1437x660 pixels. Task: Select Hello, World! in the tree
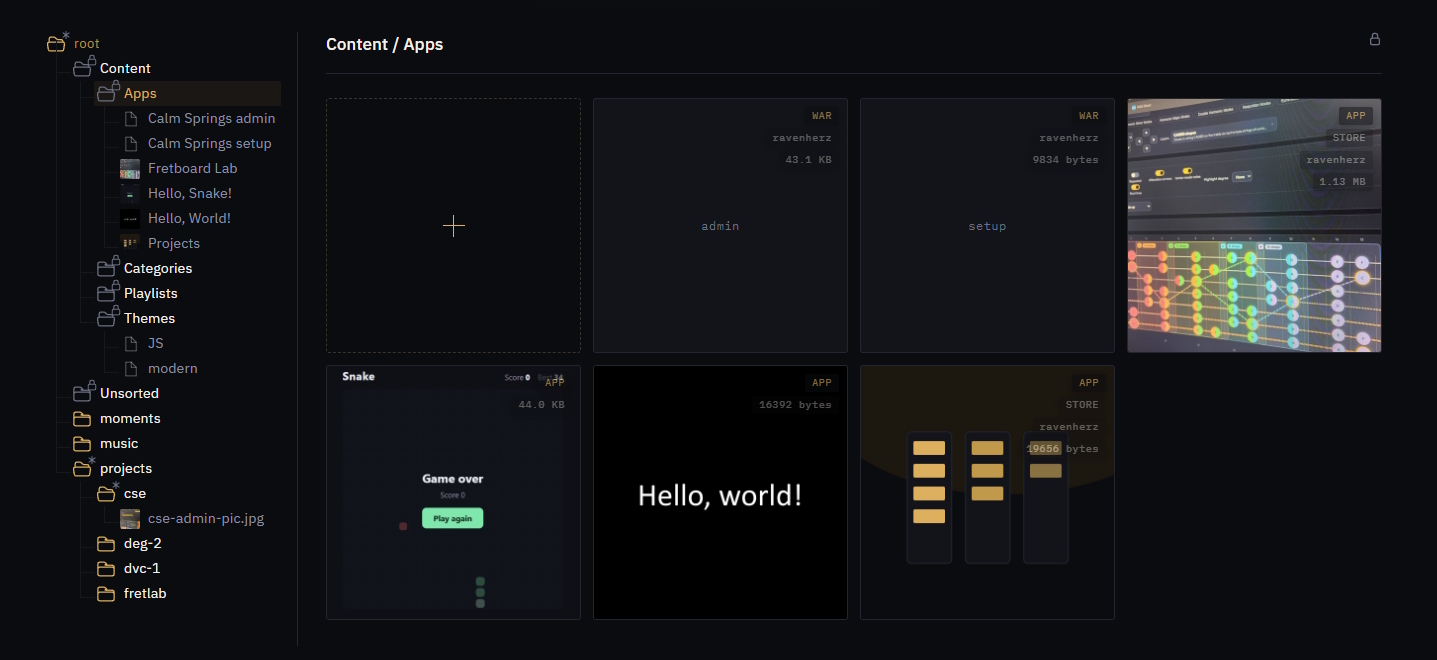click(190, 218)
